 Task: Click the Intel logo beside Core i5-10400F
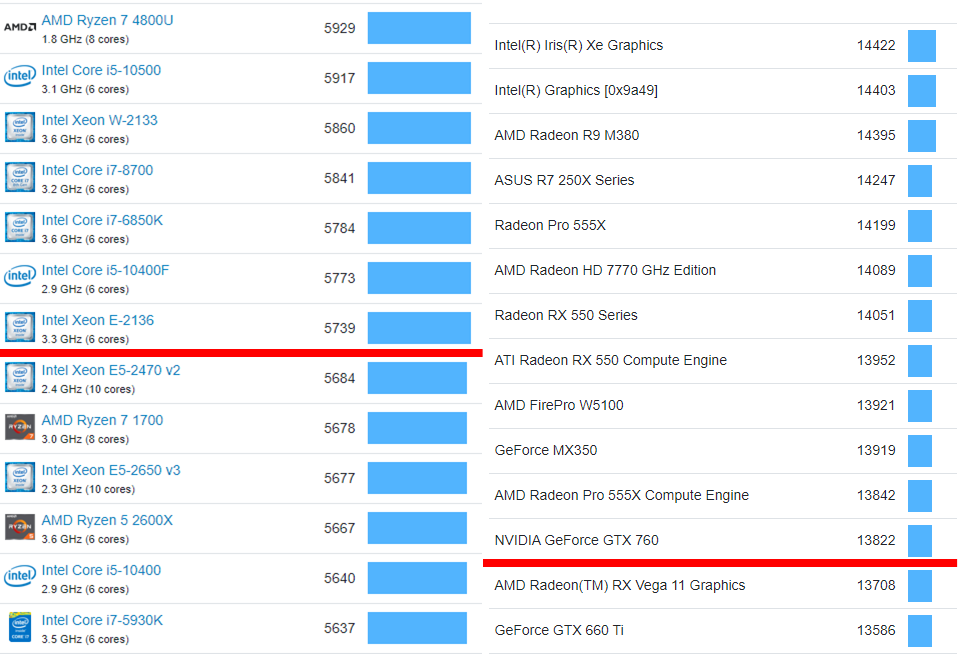(20, 277)
